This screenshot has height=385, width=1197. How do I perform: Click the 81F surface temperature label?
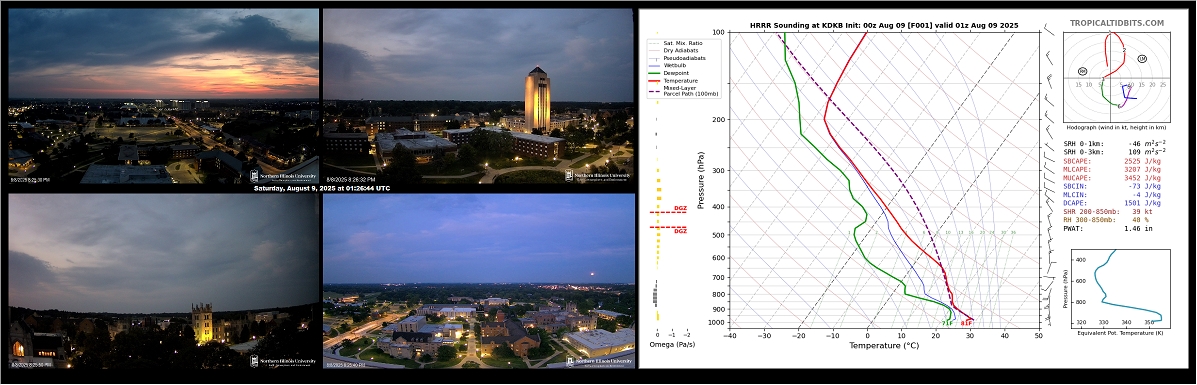click(966, 323)
